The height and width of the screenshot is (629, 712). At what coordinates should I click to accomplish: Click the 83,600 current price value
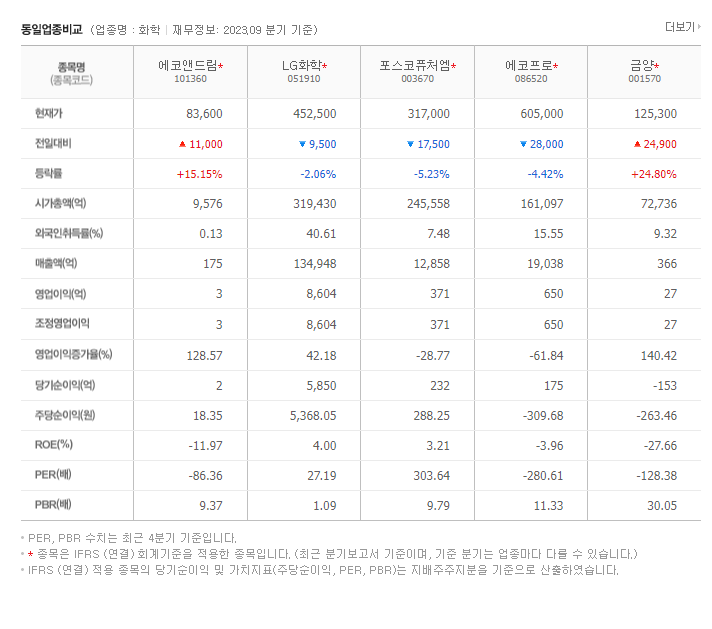[204, 114]
